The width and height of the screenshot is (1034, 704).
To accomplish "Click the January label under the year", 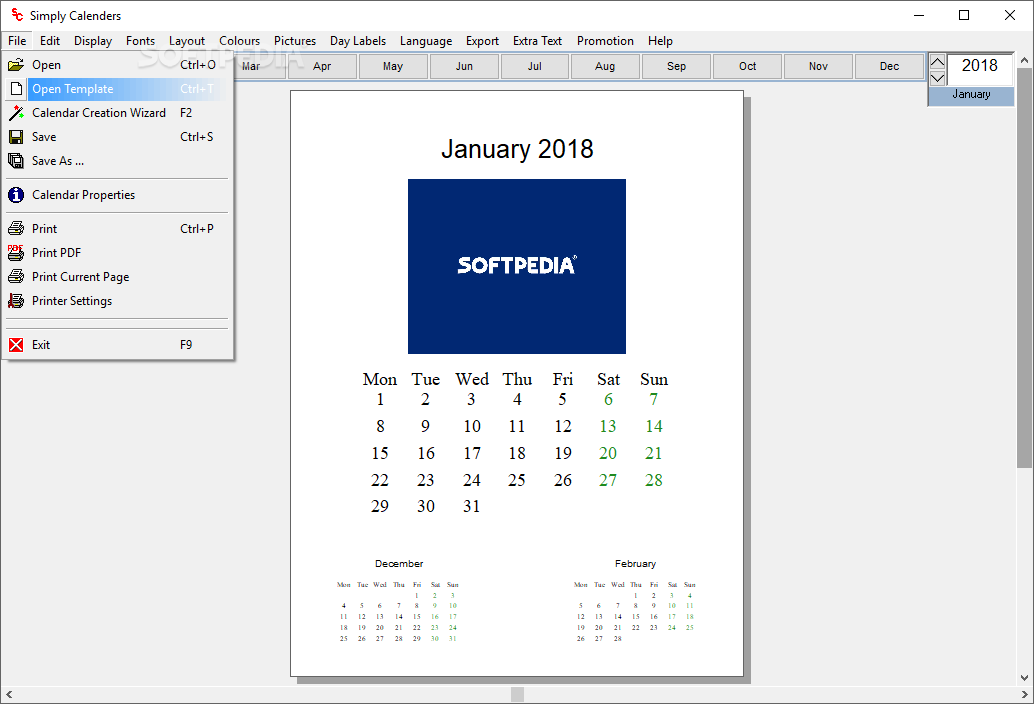I will 971,94.
